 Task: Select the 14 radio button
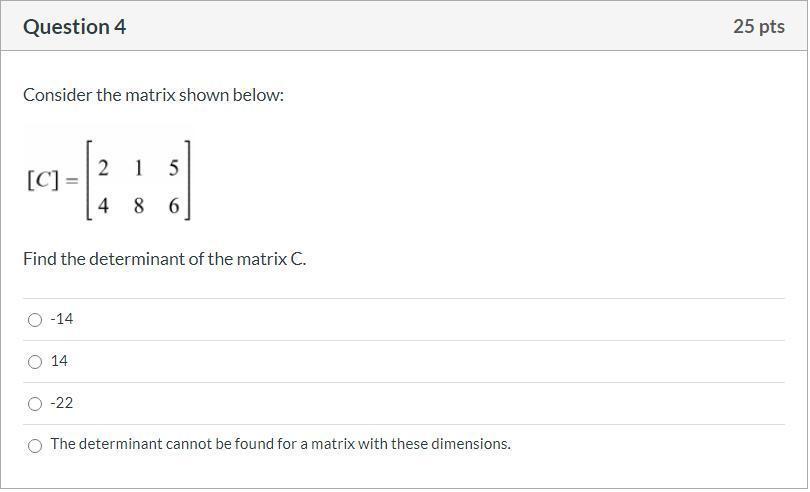[x=35, y=362]
